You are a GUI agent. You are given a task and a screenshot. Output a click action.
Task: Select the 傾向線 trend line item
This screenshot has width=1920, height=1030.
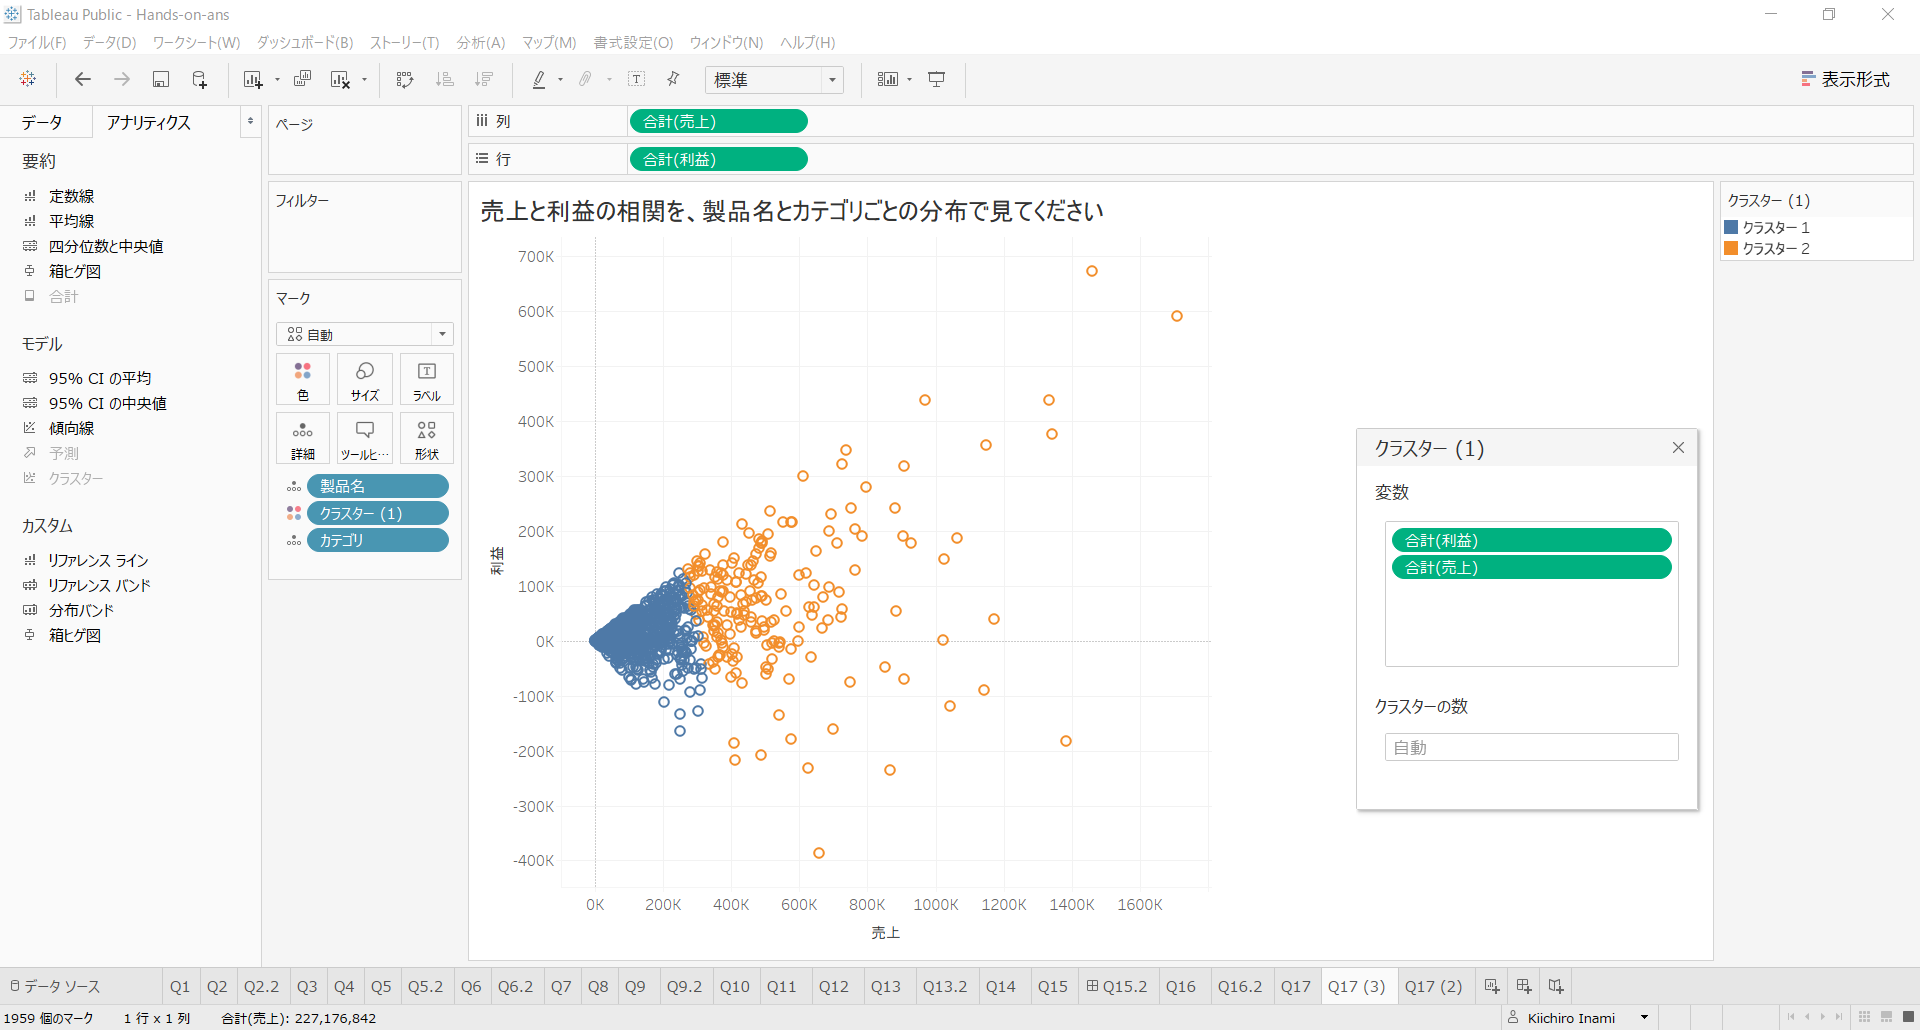click(x=72, y=428)
